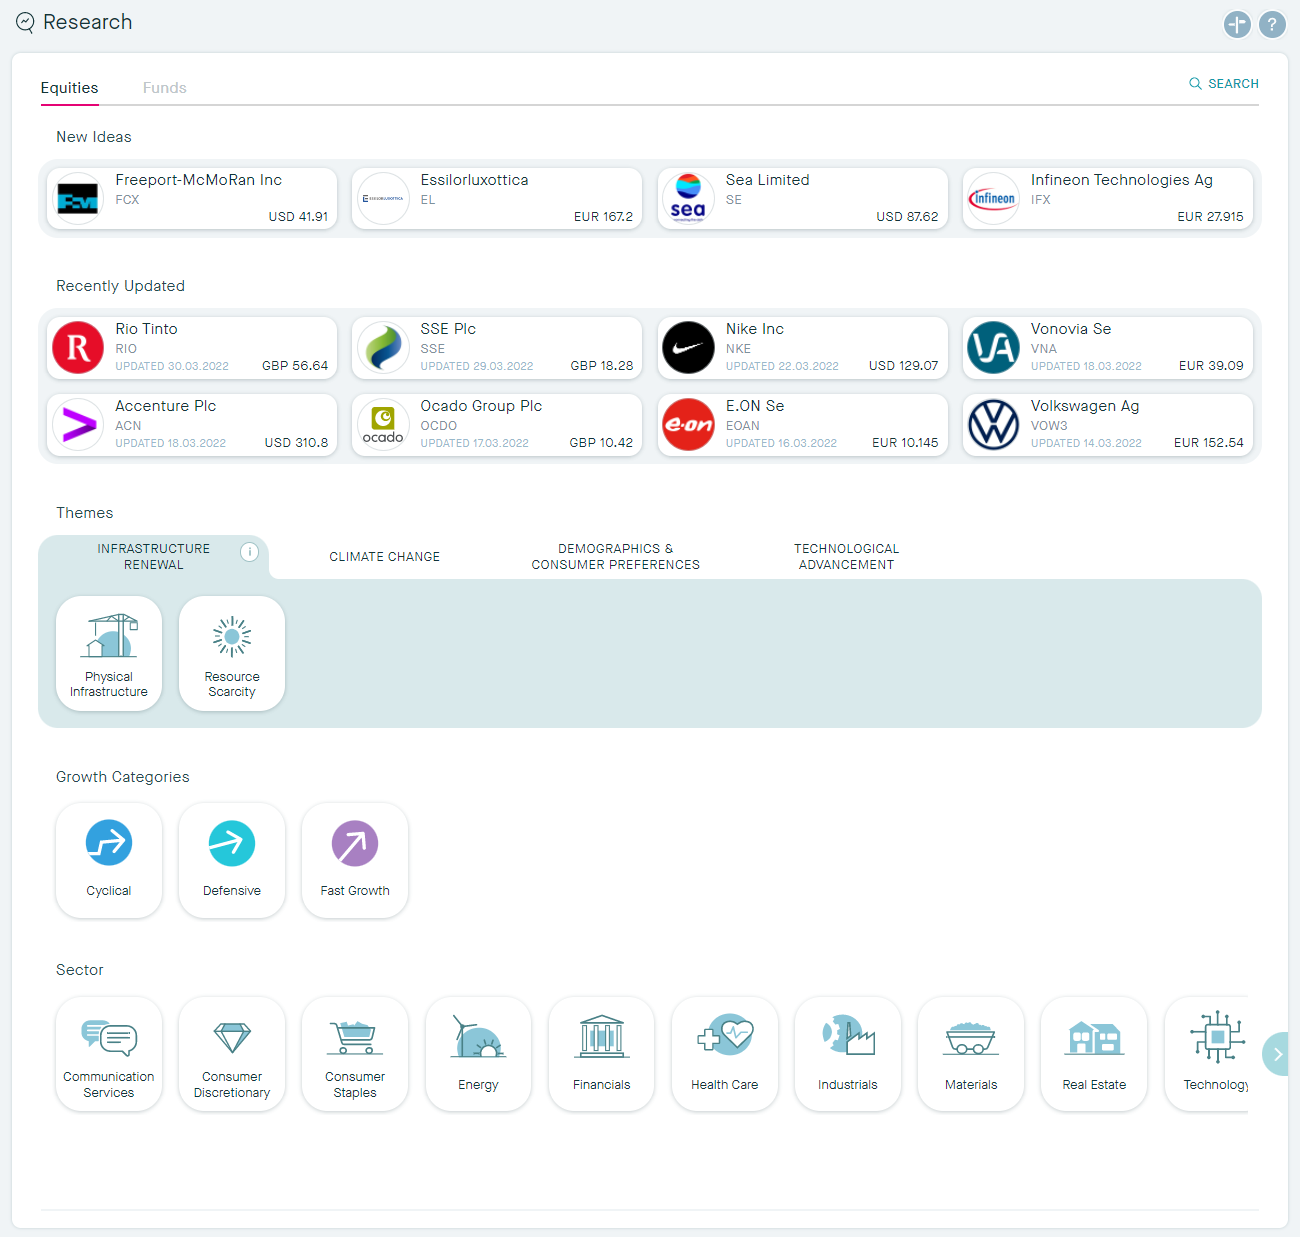Image resolution: width=1300 pixels, height=1237 pixels.
Task: Open the Freeport-McMoRan Inc name link
Action: tap(198, 180)
